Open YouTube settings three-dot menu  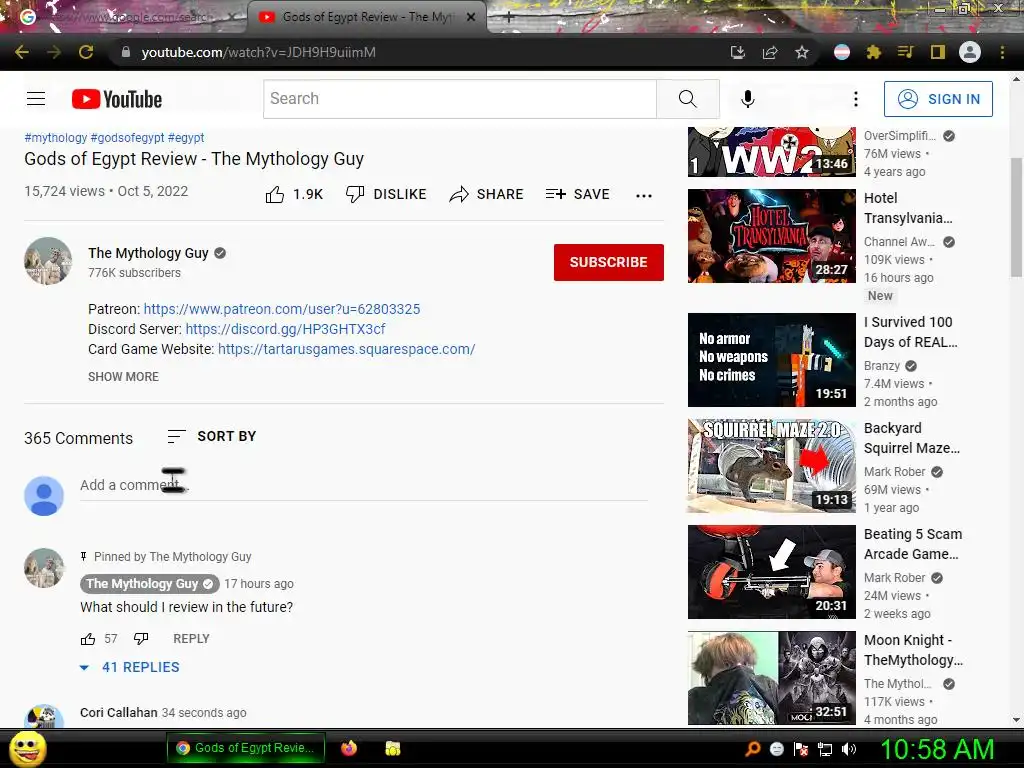(856, 99)
